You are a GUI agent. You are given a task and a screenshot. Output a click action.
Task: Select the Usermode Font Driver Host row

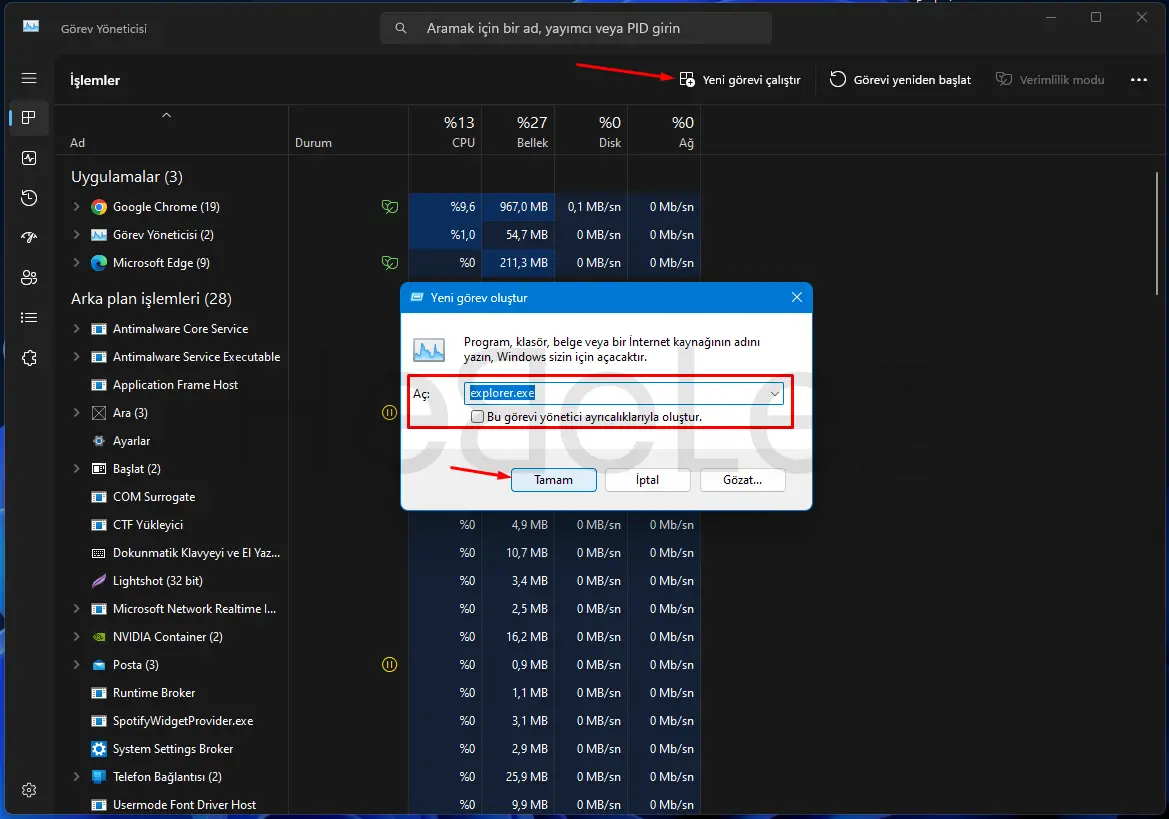click(x=379, y=805)
